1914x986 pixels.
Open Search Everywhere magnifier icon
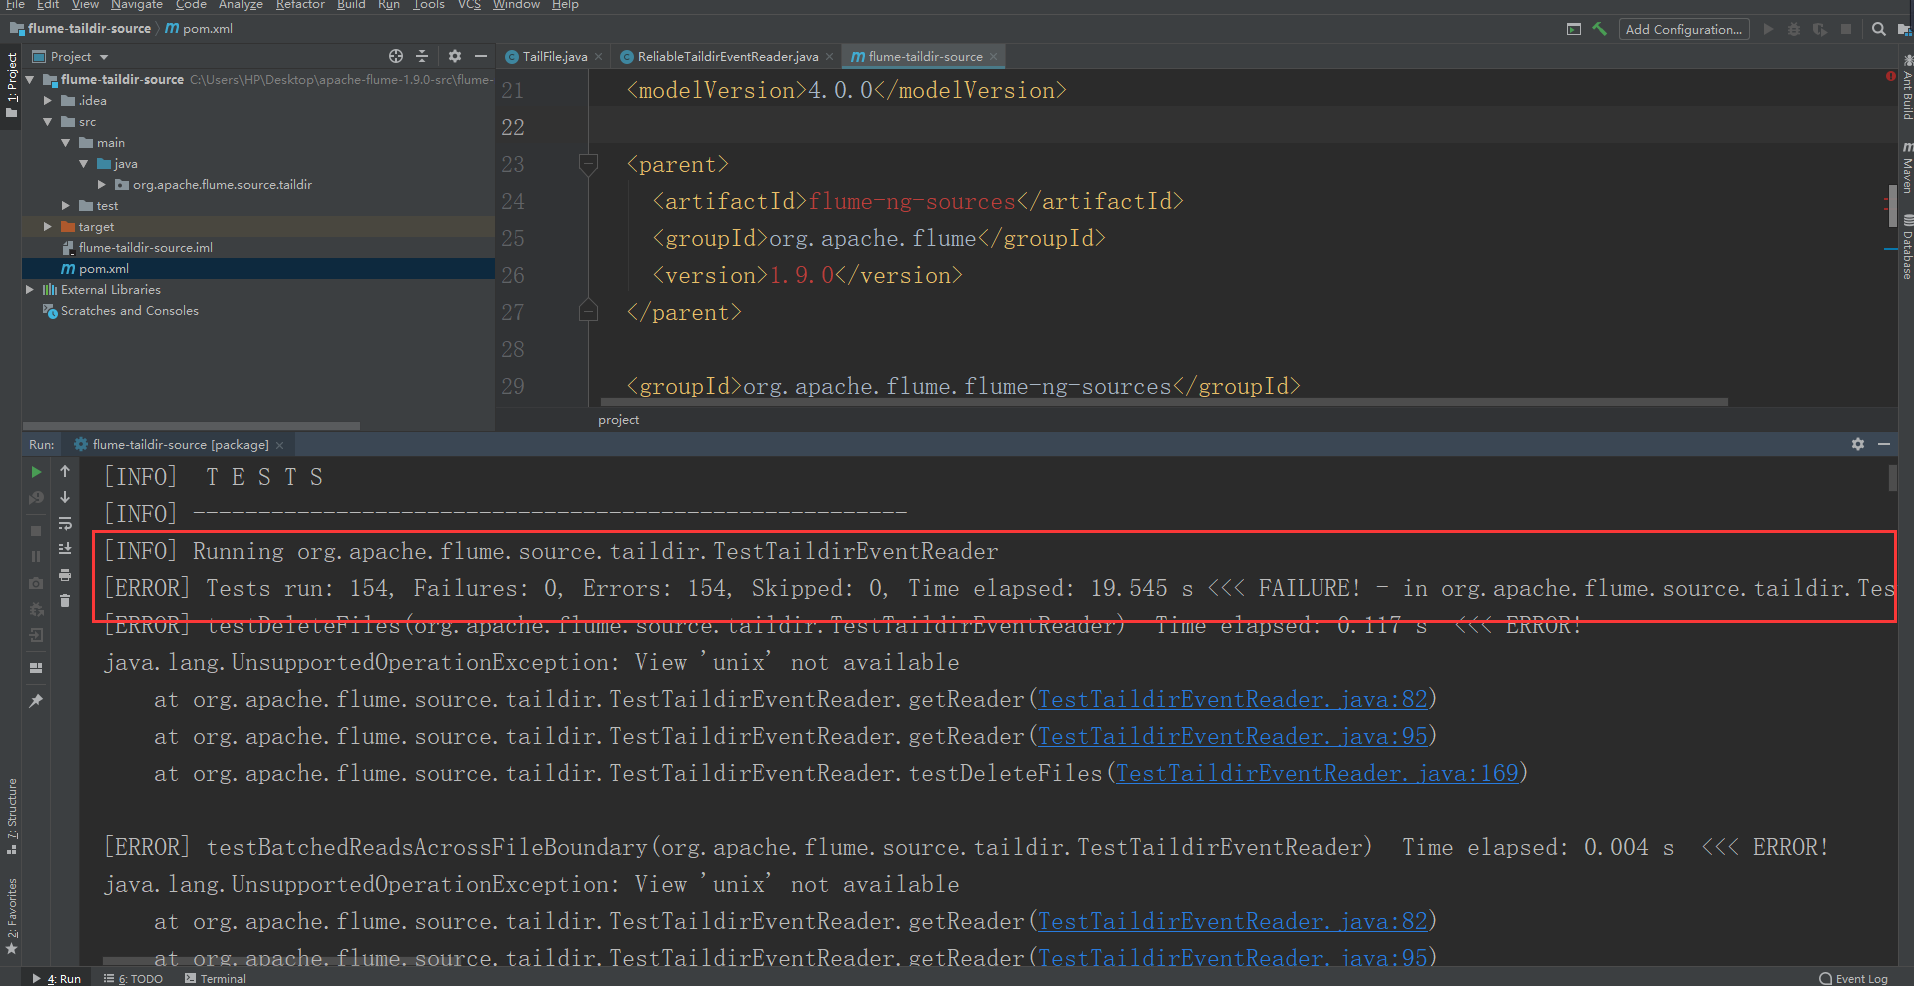tap(1877, 31)
